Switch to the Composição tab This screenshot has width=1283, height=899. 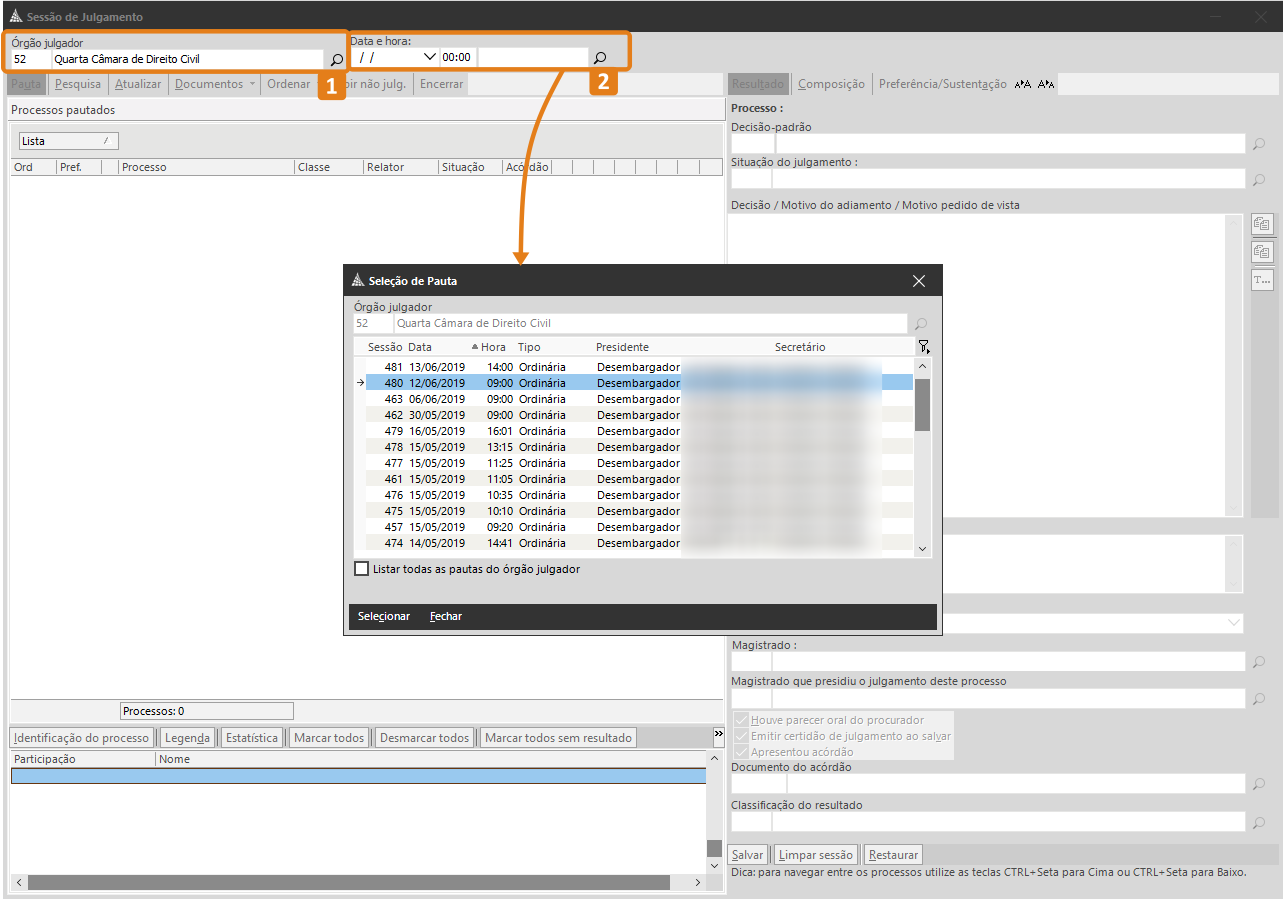point(831,84)
